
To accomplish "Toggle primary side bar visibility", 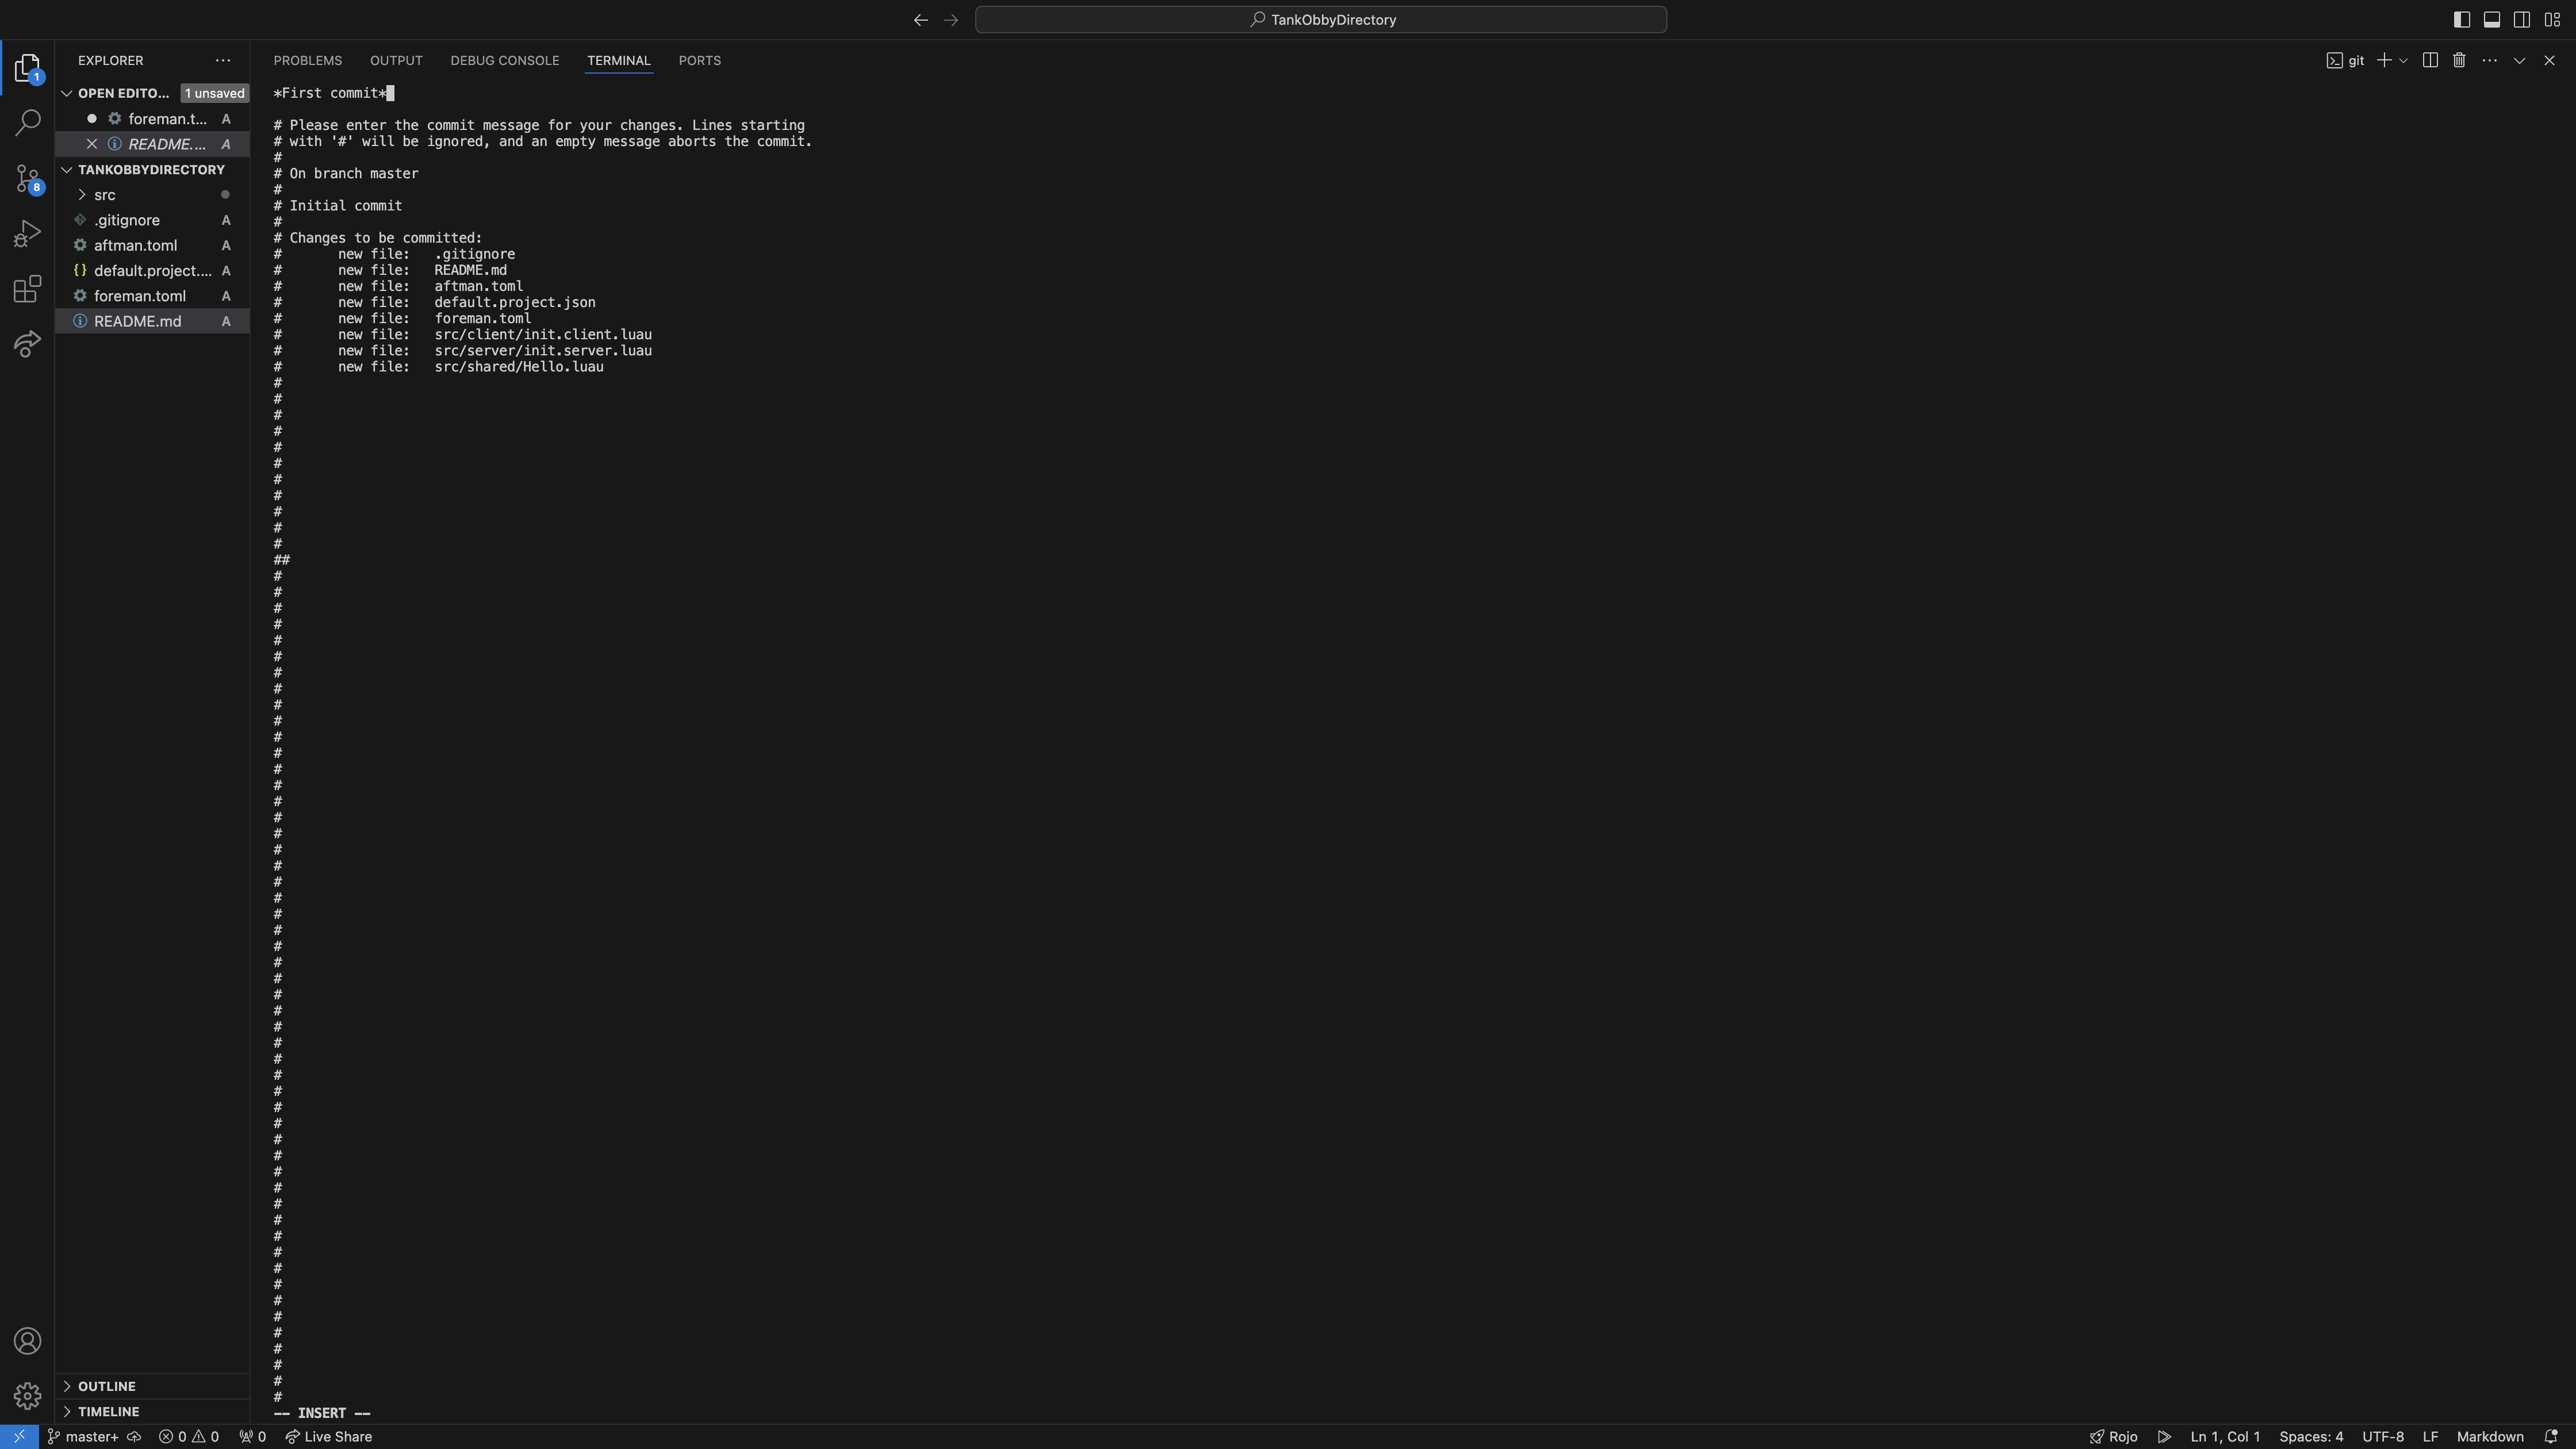I will (x=2462, y=20).
